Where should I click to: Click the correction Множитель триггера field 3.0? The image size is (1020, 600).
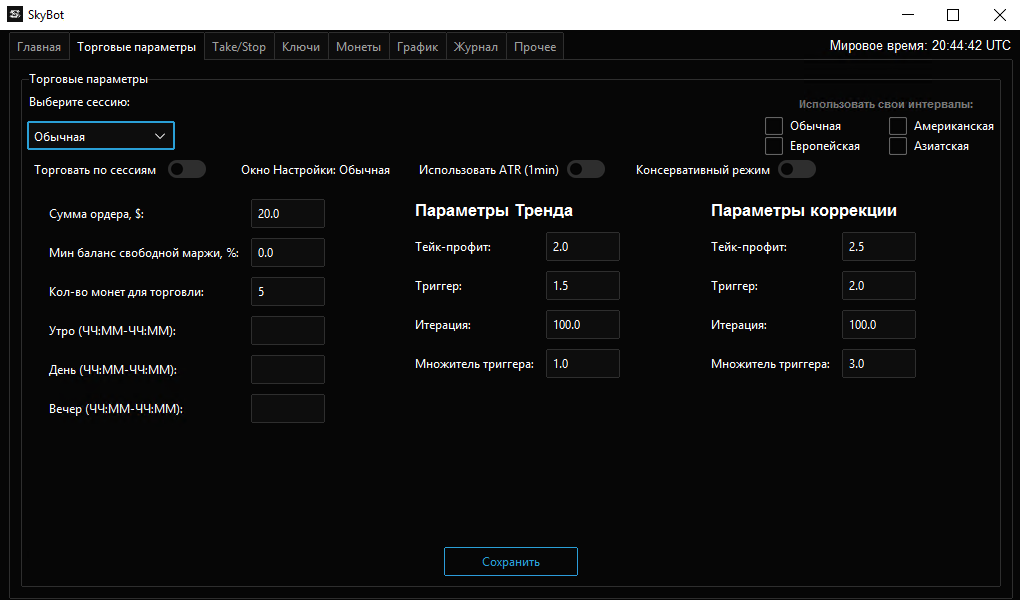(879, 364)
